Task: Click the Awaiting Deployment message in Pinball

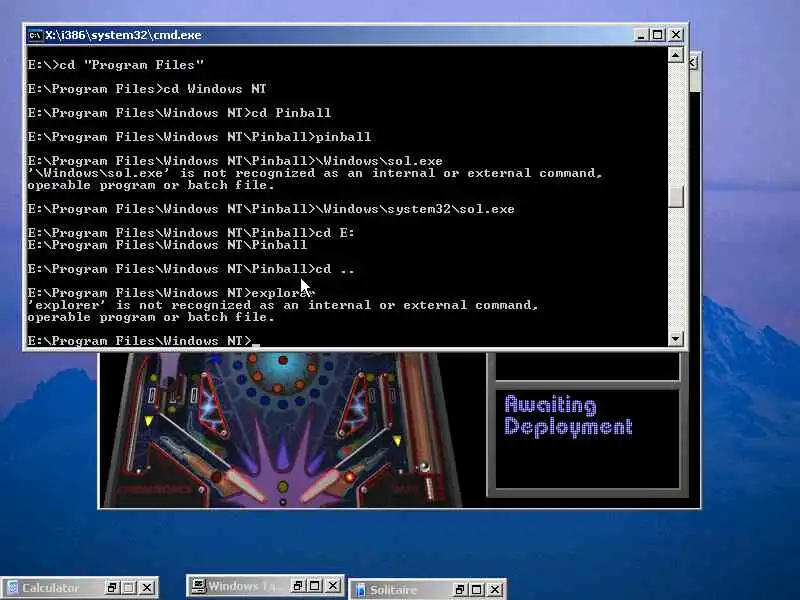Action: click(x=568, y=416)
